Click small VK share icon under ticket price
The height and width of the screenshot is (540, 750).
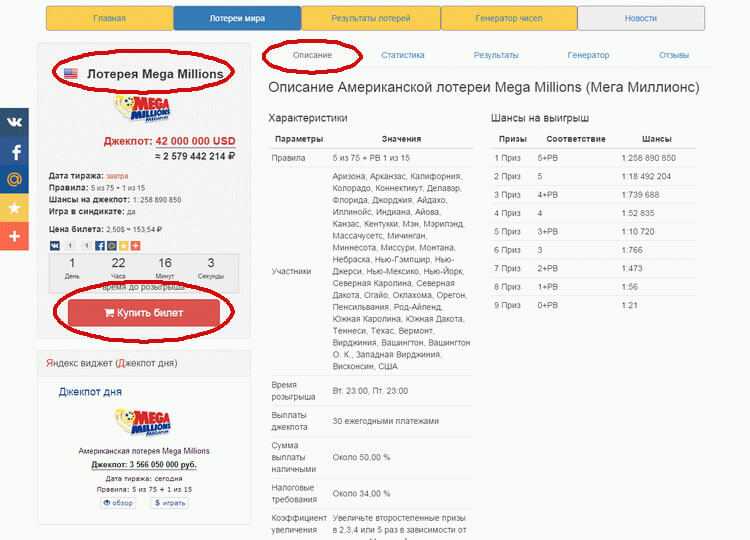click(55, 245)
